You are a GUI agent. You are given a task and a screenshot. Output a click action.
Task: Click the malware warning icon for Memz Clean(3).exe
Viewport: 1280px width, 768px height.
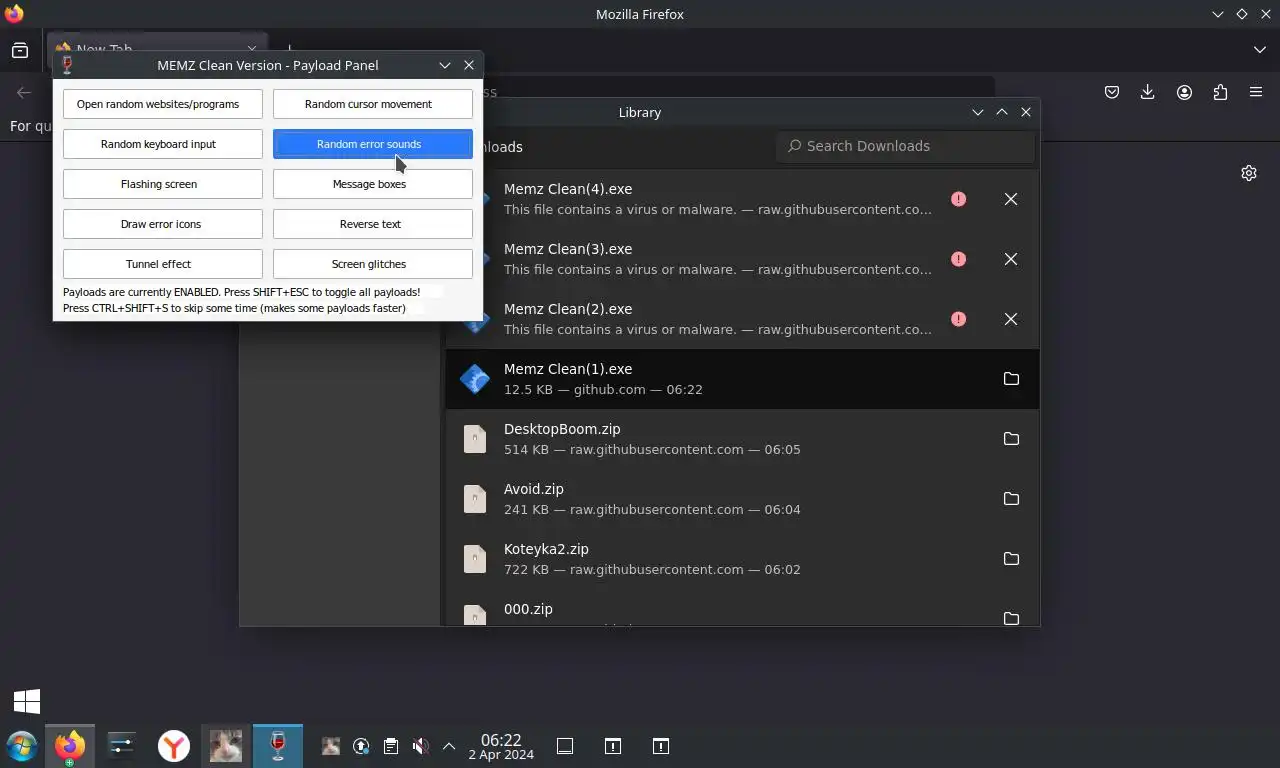tap(958, 259)
